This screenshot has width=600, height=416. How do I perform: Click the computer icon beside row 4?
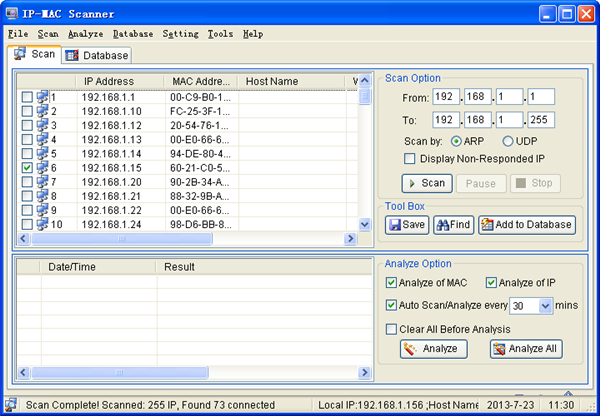pos(42,139)
